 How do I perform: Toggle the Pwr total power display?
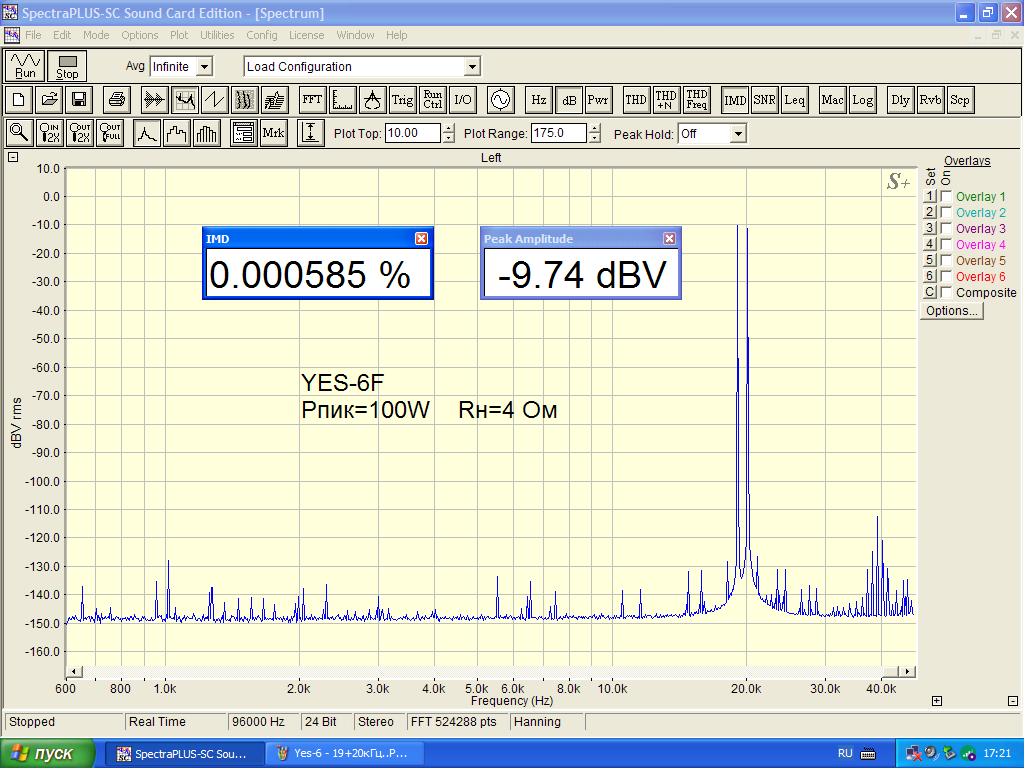[598, 100]
